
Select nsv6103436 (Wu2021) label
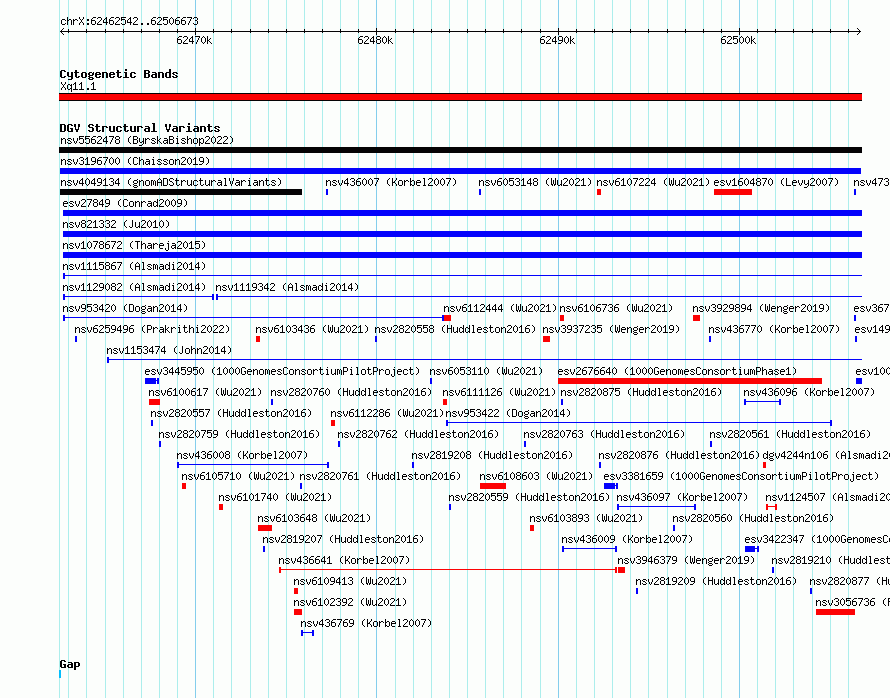coord(312,329)
